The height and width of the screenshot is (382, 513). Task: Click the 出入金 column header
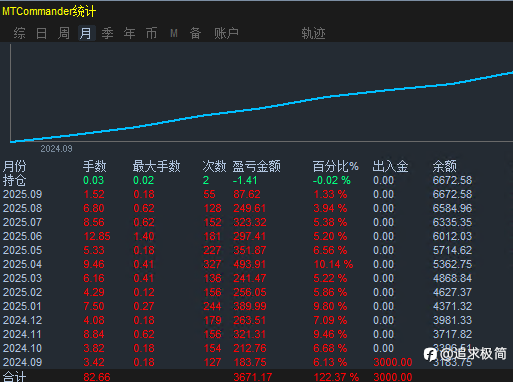[390, 166]
